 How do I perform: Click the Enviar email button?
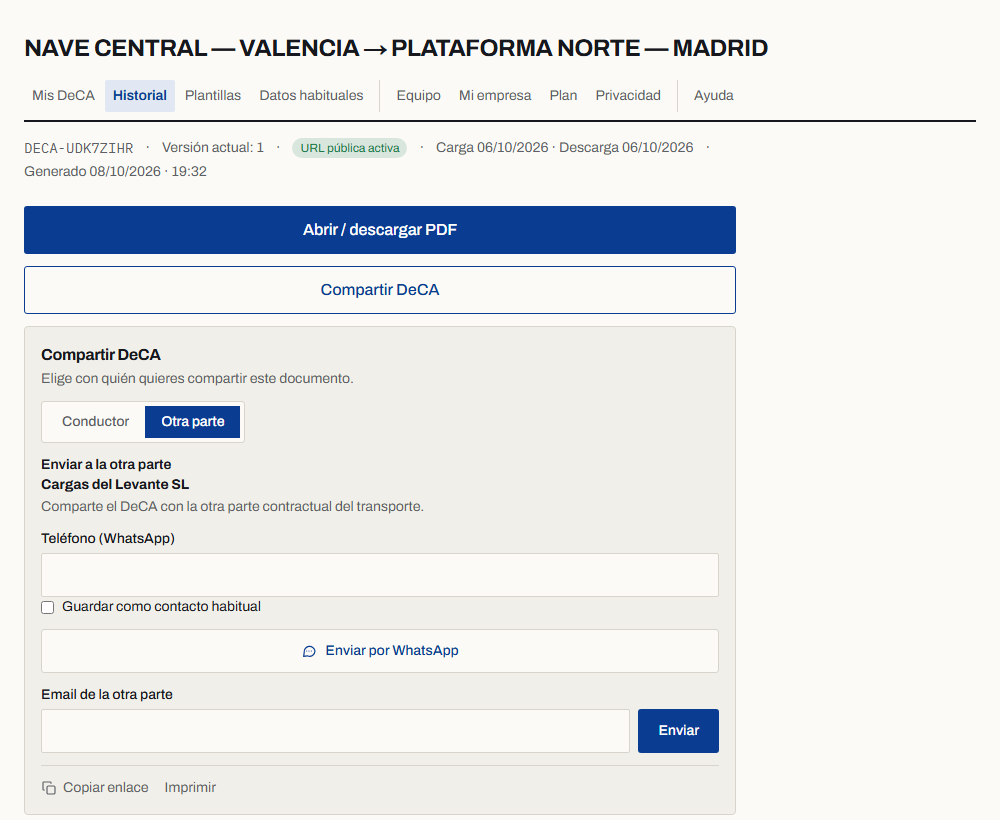[678, 731]
